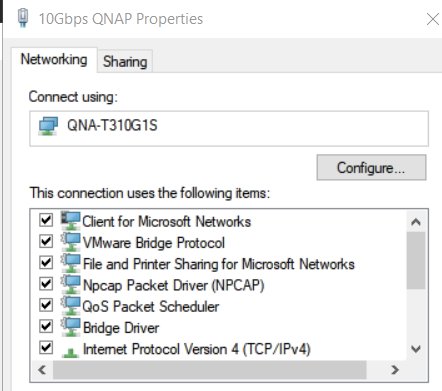442x391 pixels.
Task: Click the Client for Microsoft Networks icon
Action: click(x=71, y=221)
